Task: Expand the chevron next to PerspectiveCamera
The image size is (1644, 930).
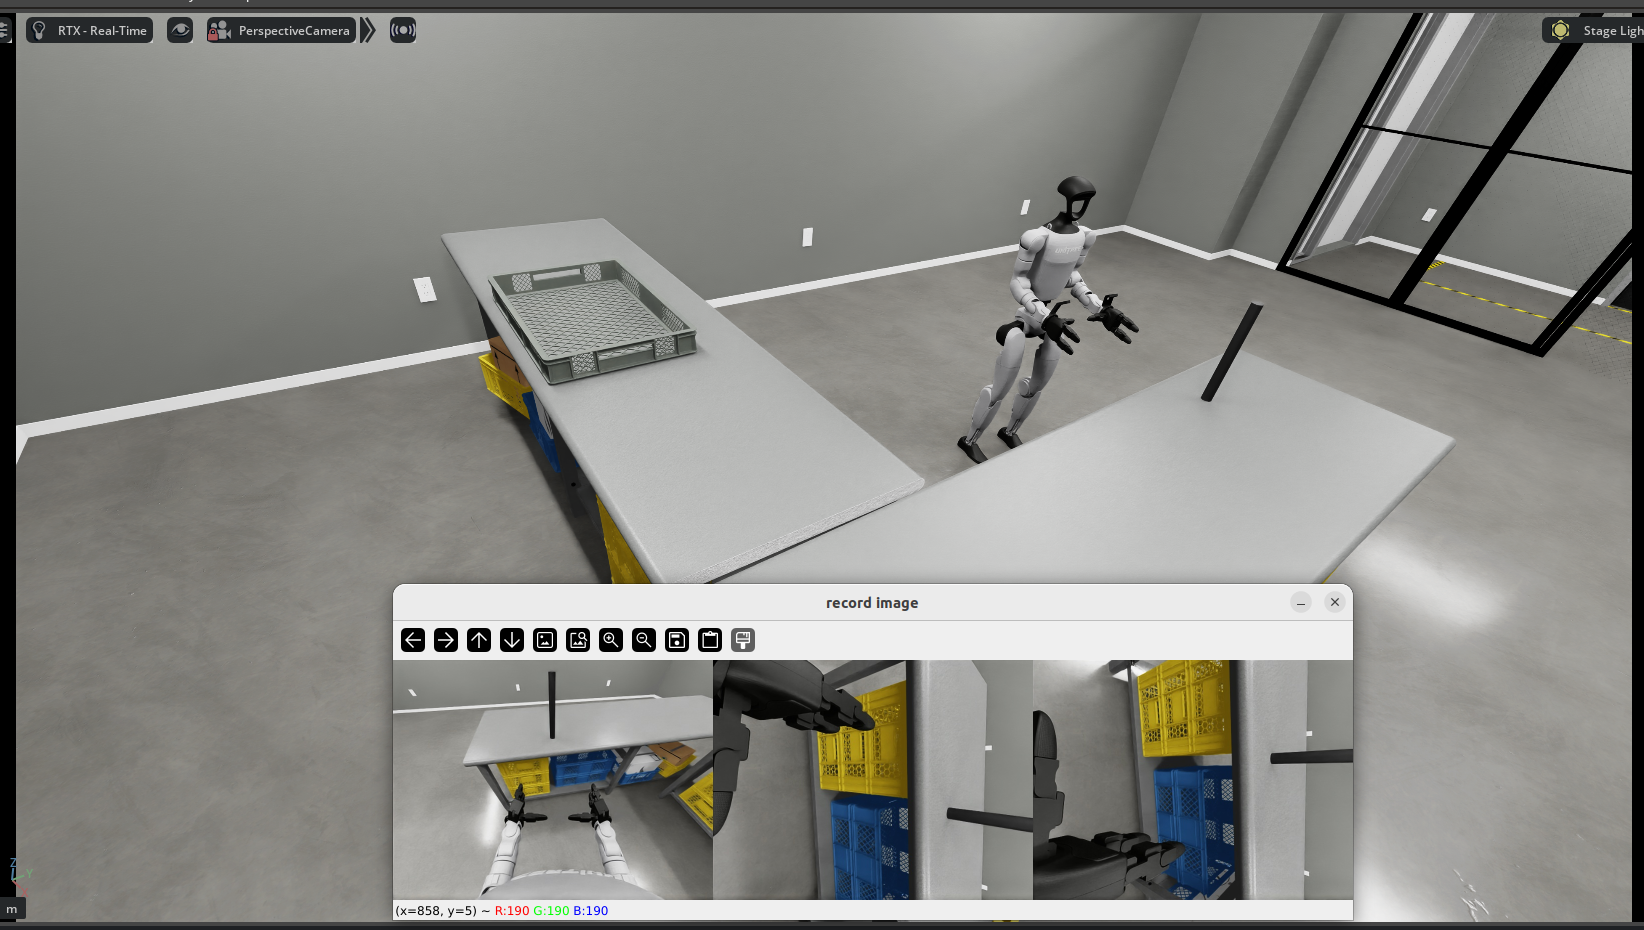Action: pyautogui.click(x=368, y=30)
